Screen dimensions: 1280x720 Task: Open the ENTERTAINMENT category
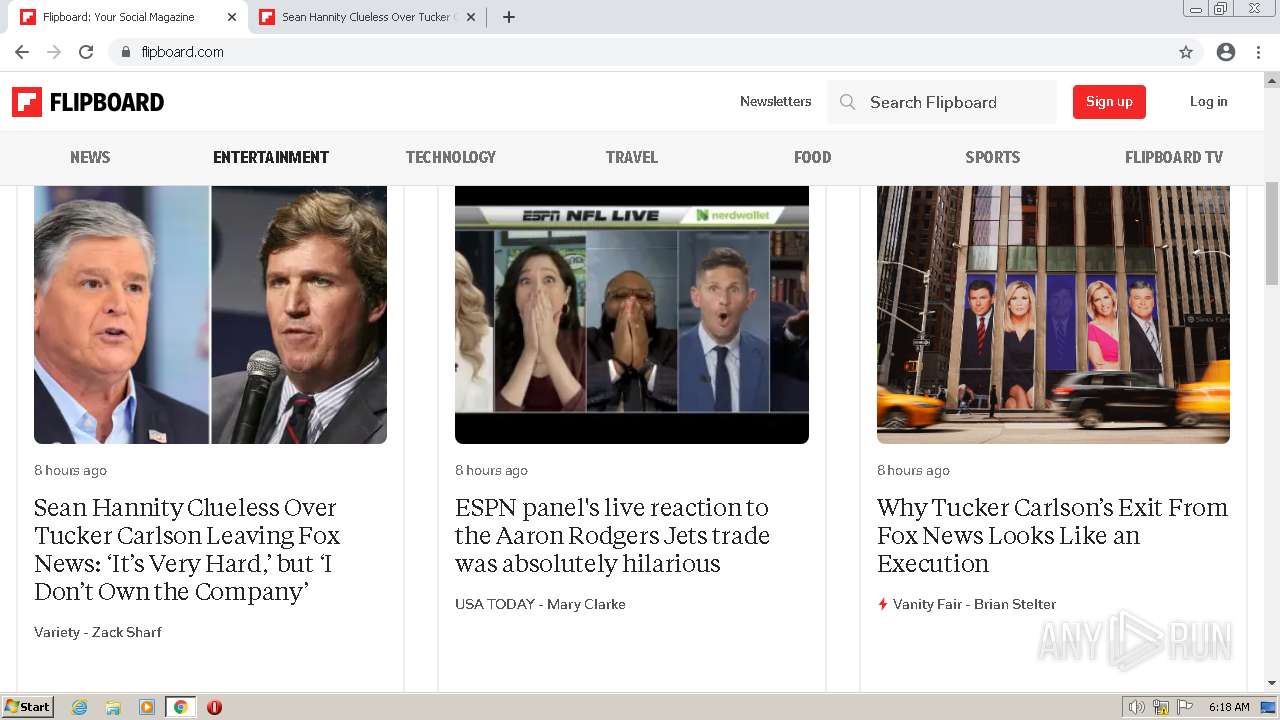click(x=271, y=157)
